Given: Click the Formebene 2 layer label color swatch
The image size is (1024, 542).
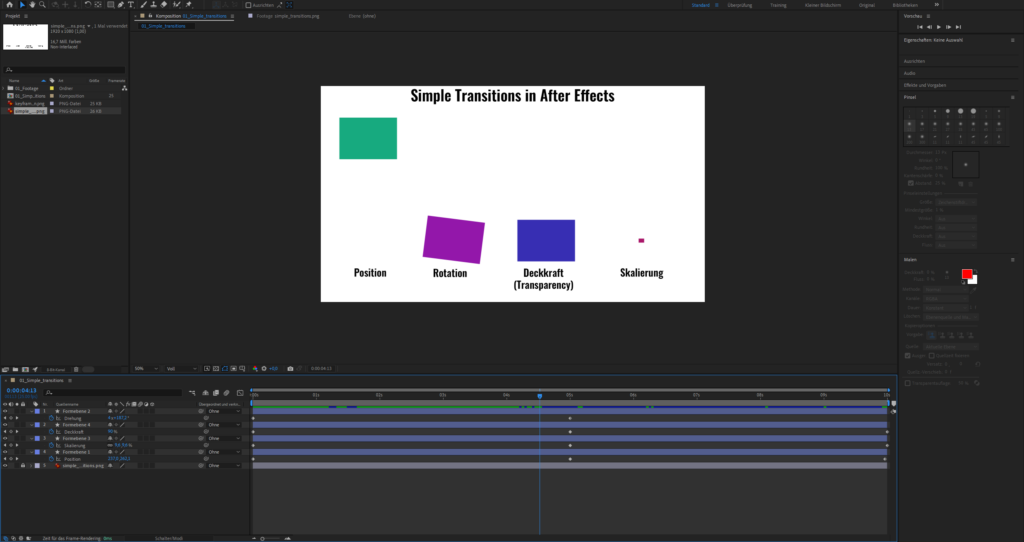Looking at the screenshot, I should (37, 411).
